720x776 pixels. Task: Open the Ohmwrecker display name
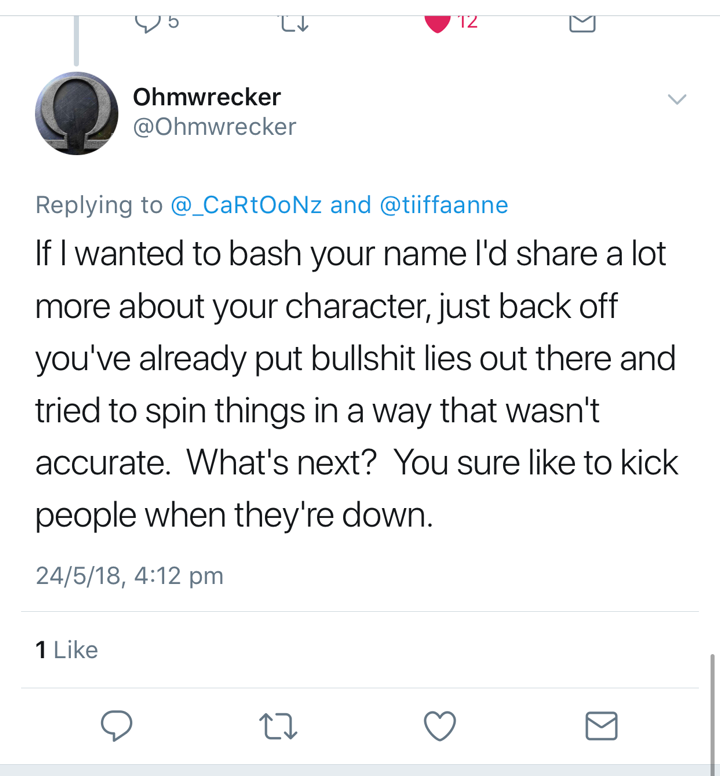point(207,97)
